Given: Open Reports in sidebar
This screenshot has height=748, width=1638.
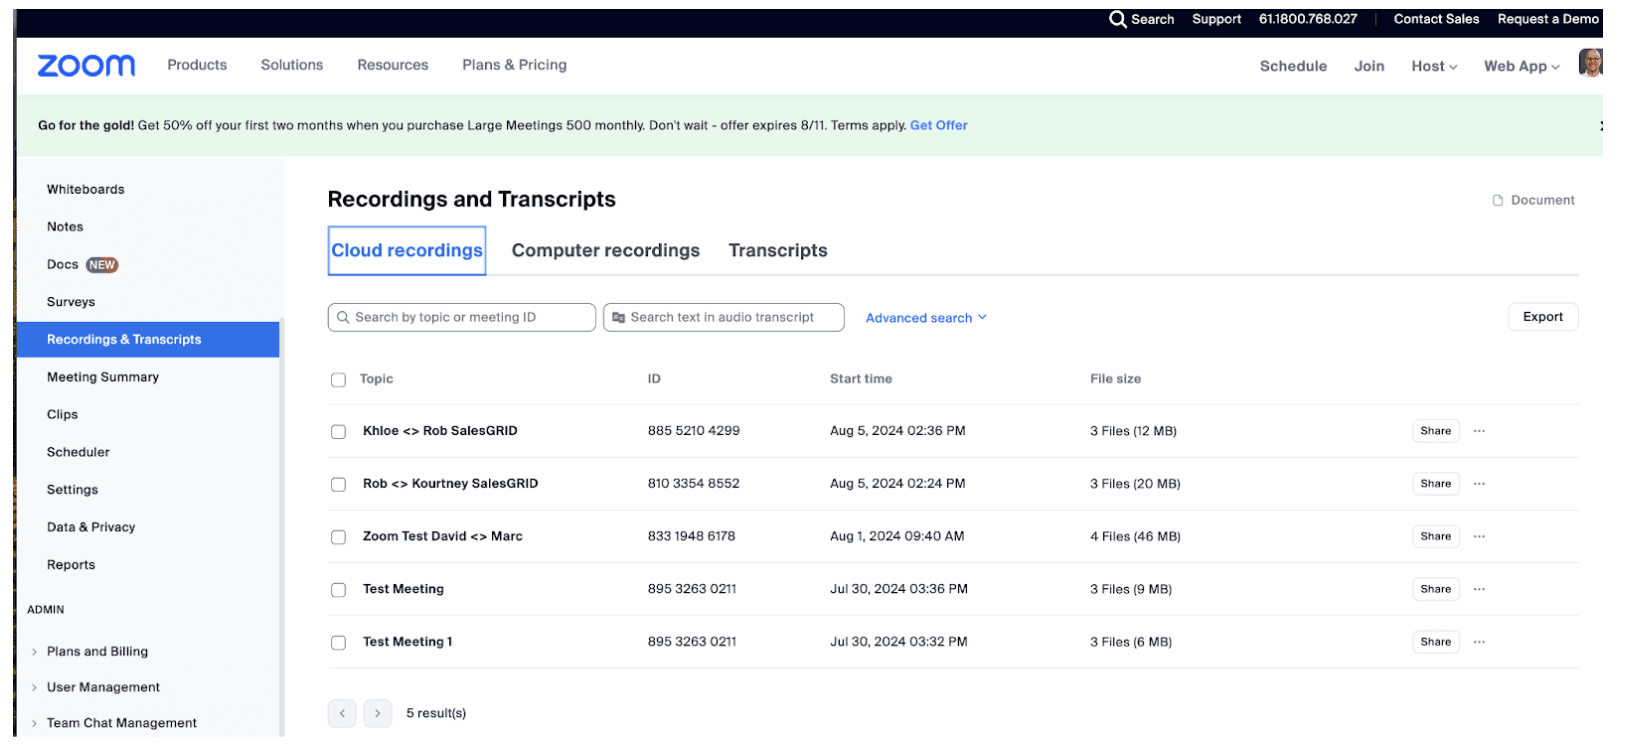Looking at the screenshot, I should click(71, 565).
